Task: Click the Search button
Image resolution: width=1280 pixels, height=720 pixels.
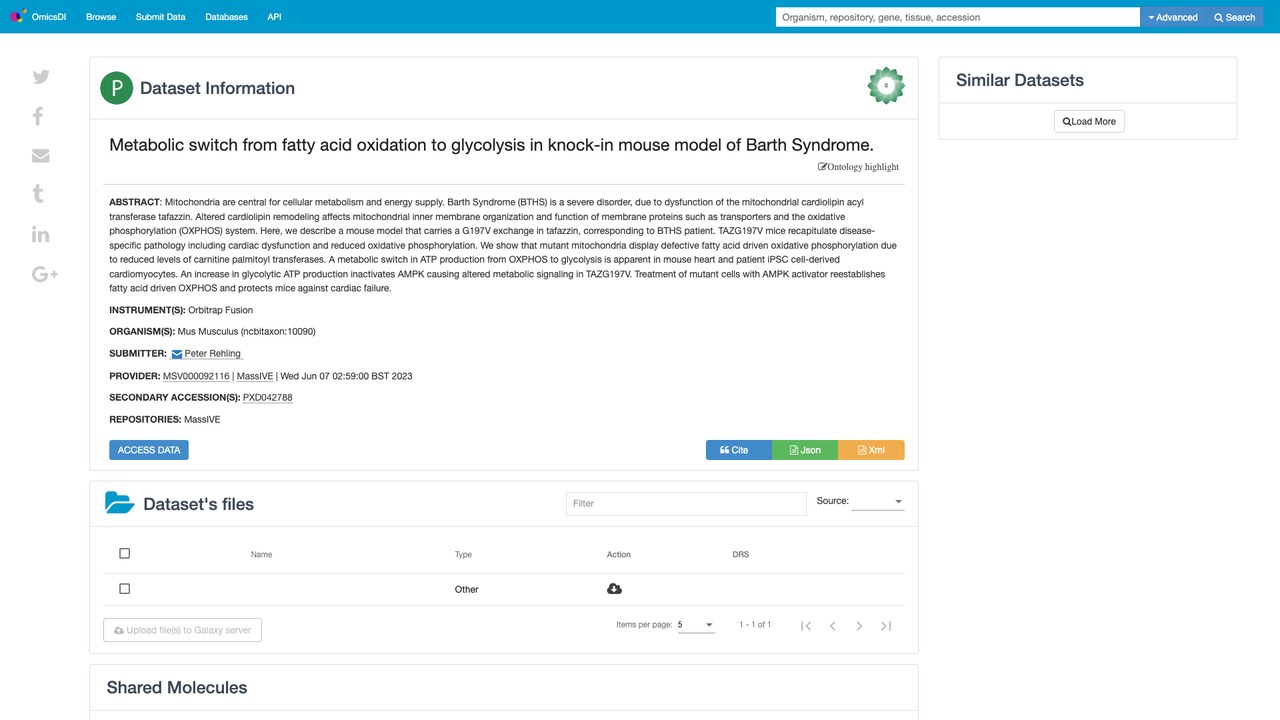Action: pyautogui.click(x=1234, y=17)
